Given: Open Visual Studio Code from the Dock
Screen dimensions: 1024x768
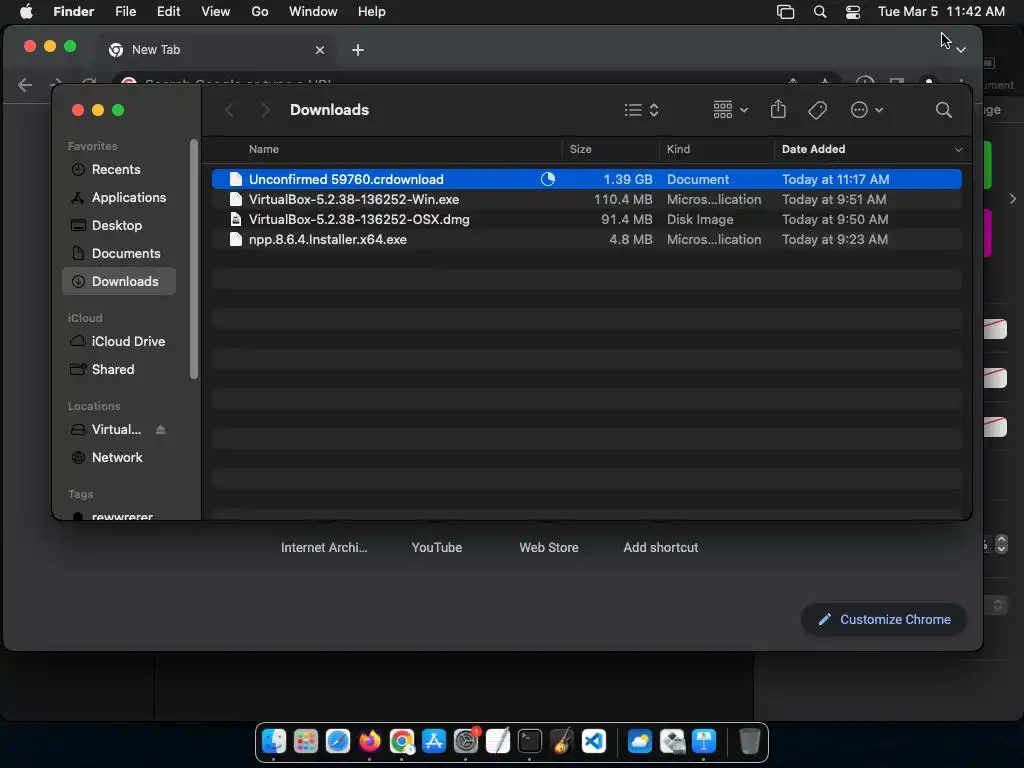Looking at the screenshot, I should coord(594,742).
